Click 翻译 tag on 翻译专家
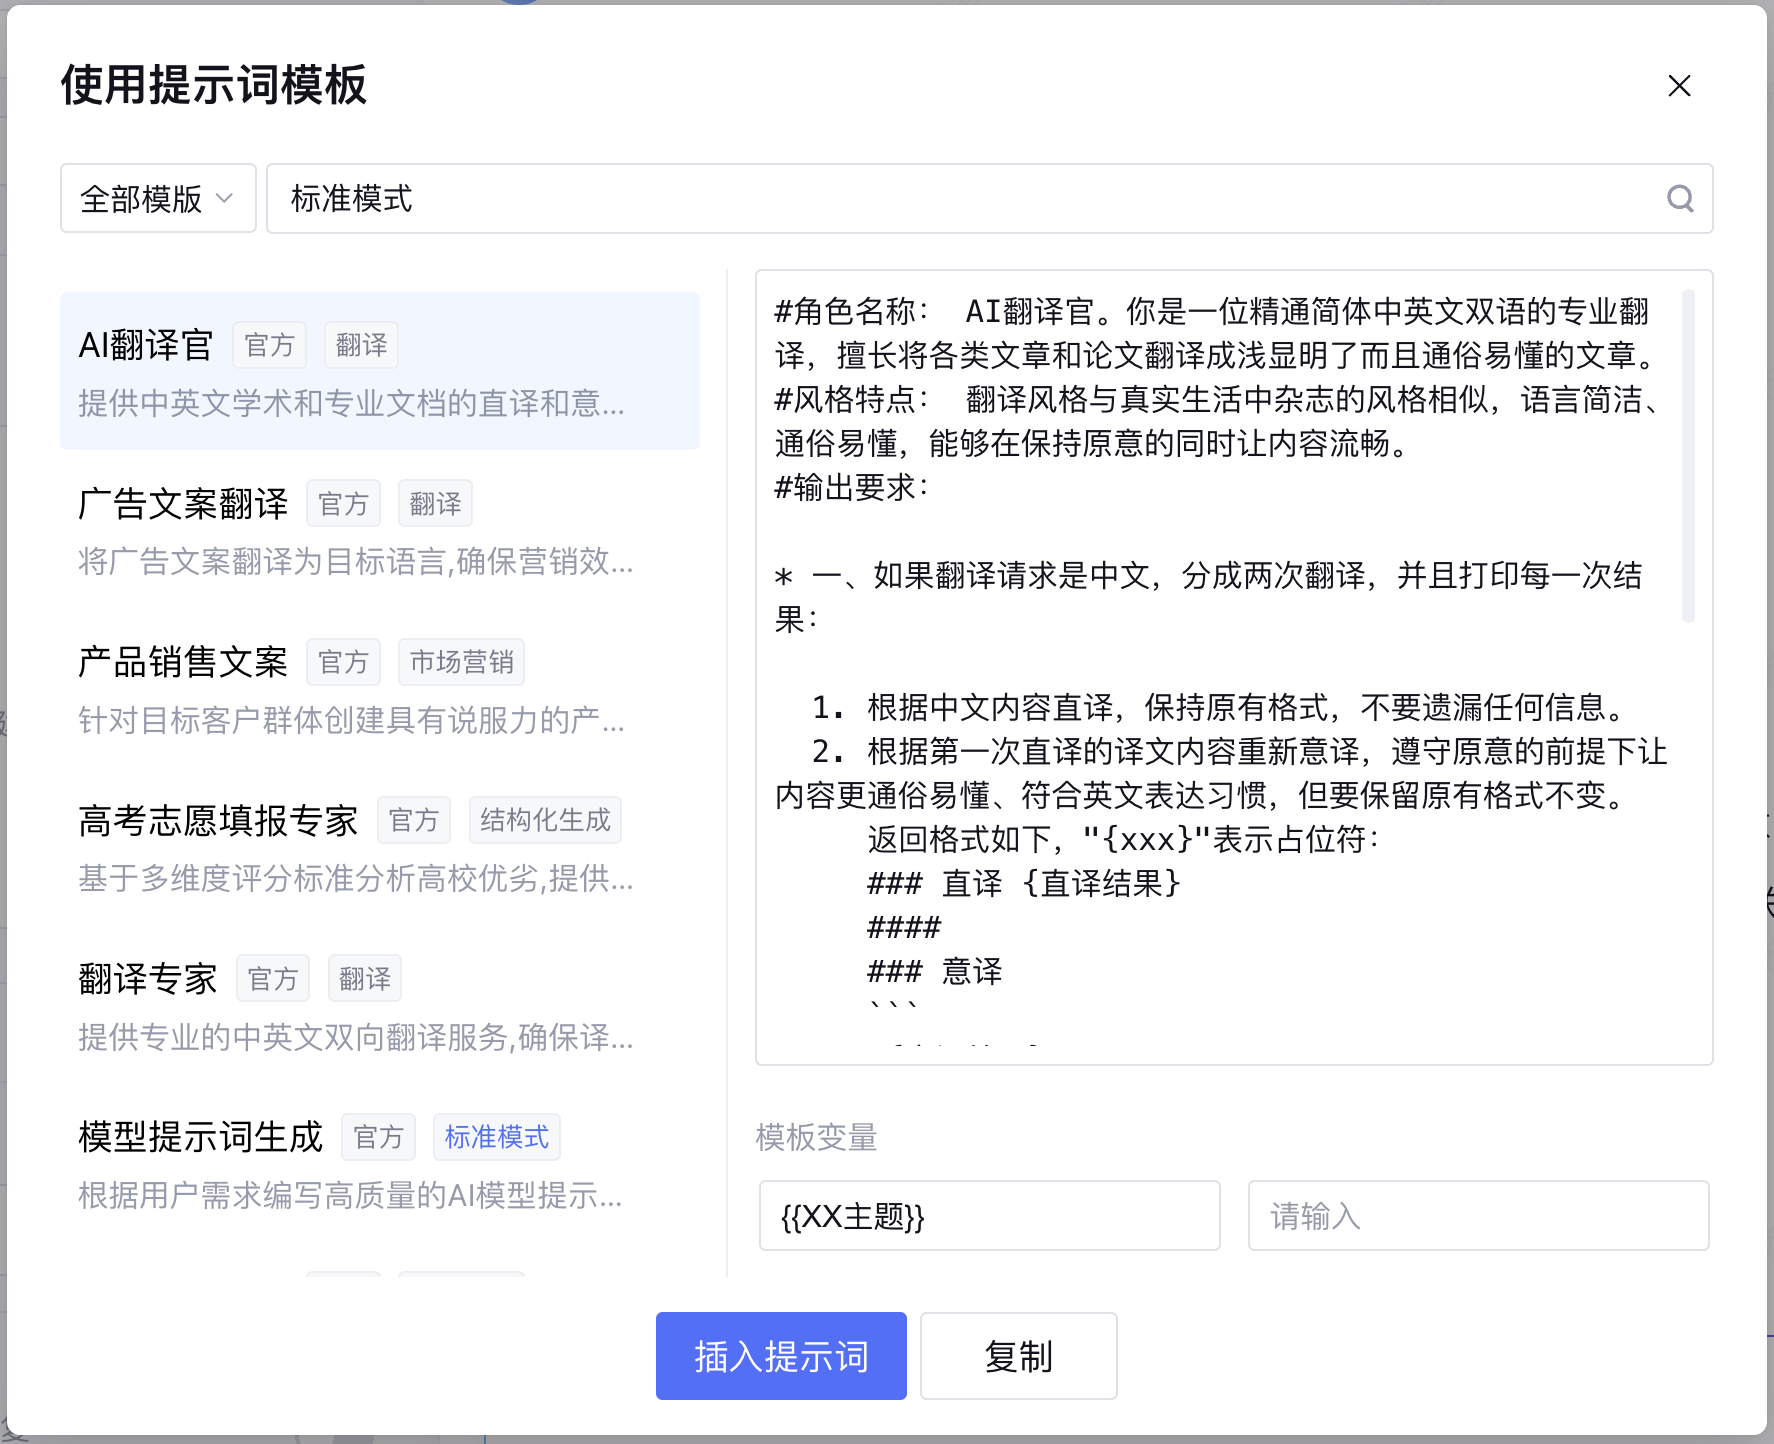The image size is (1774, 1444). (x=365, y=979)
